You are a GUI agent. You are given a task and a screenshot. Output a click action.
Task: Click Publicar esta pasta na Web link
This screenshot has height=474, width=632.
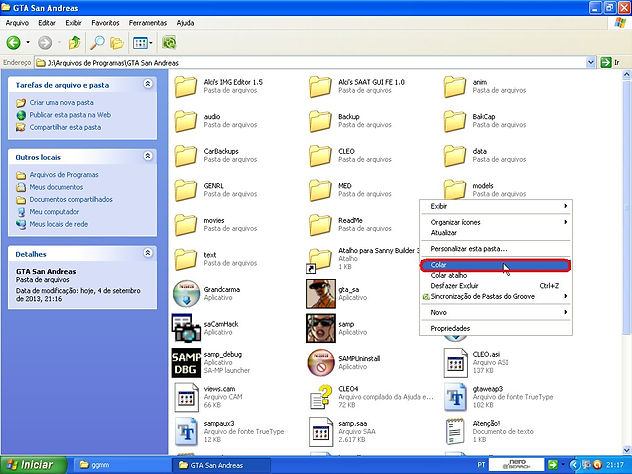70,115
